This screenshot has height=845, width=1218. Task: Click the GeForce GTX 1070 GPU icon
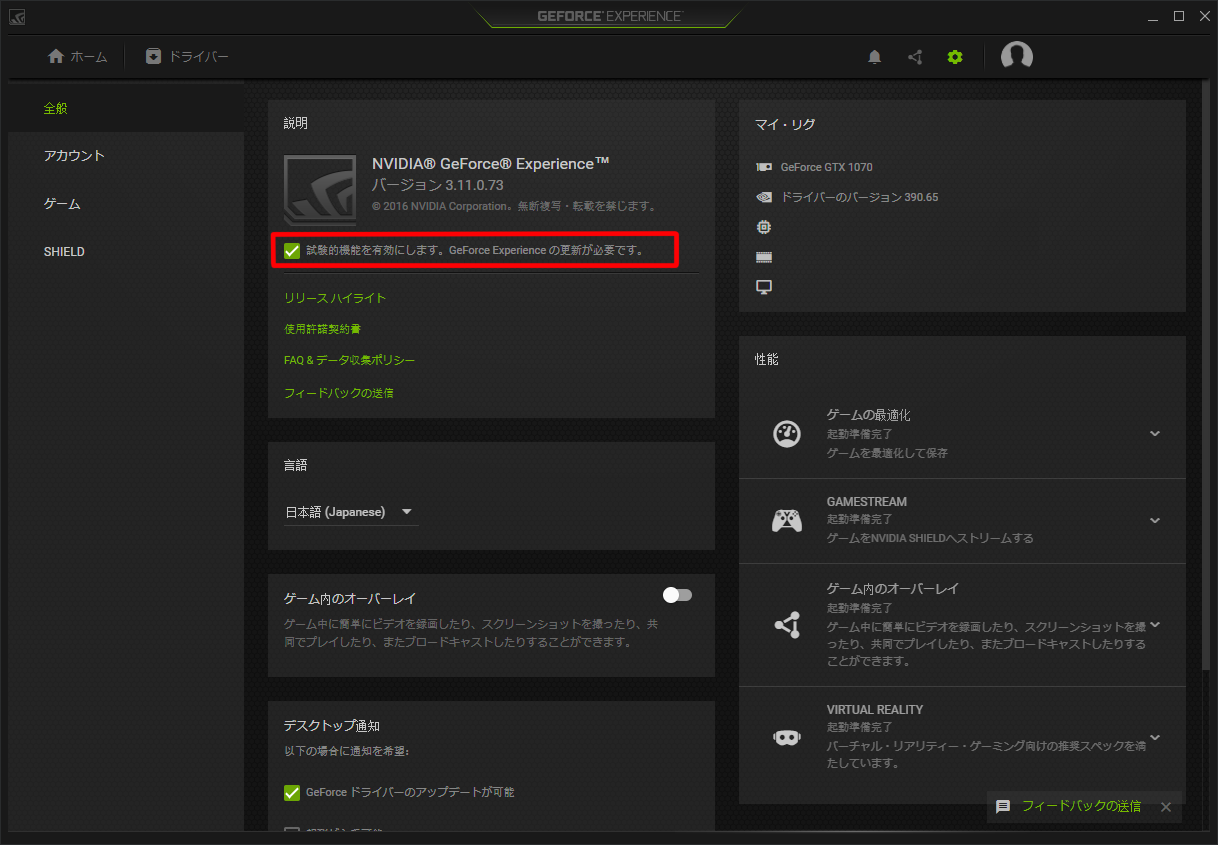tap(764, 167)
